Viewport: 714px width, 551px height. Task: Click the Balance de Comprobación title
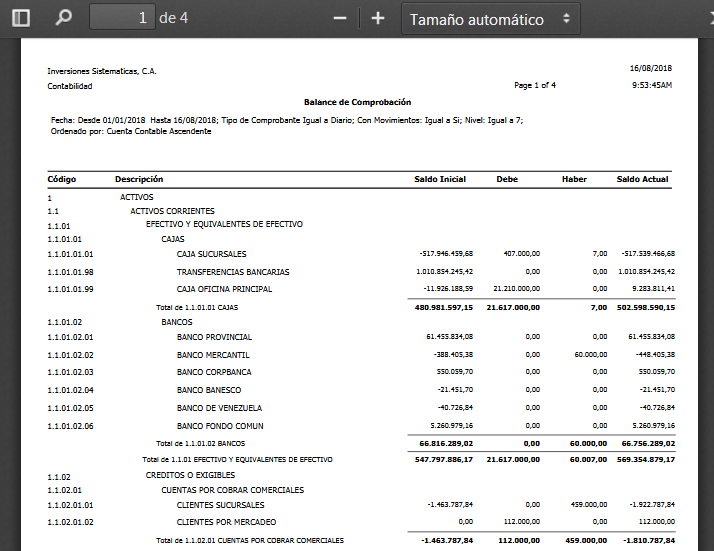(357, 102)
